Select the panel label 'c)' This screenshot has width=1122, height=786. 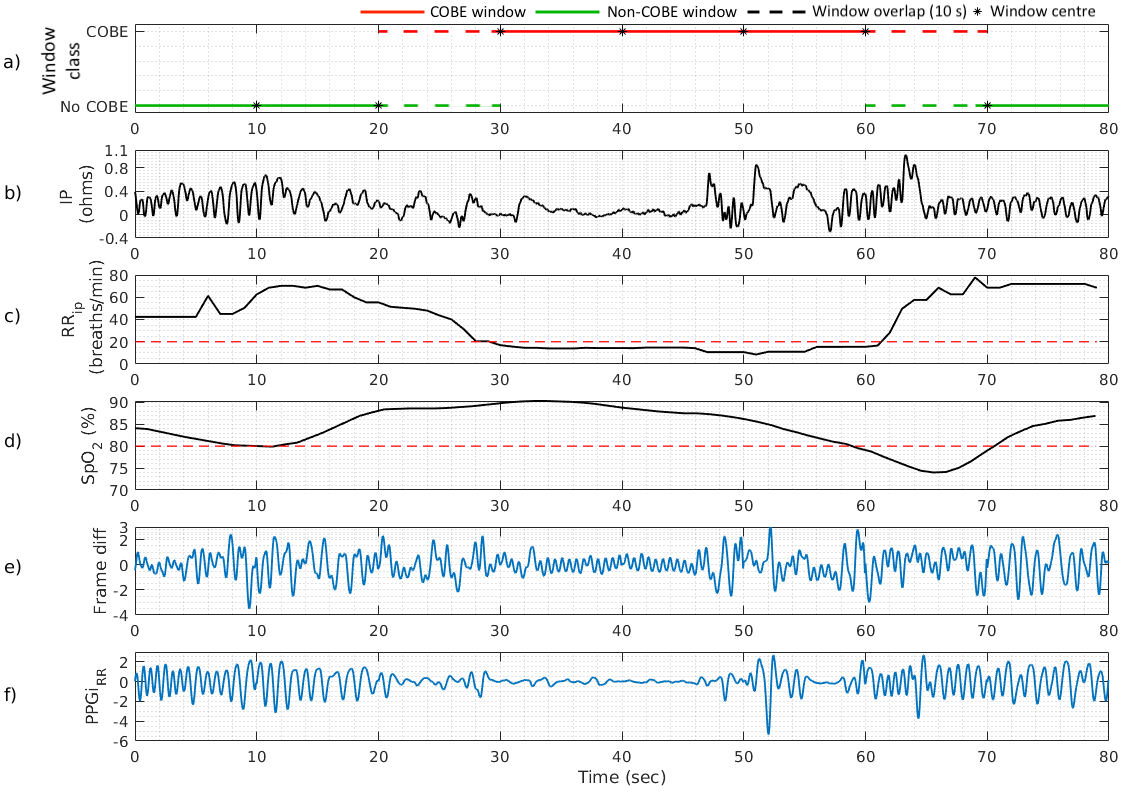pos(11,316)
